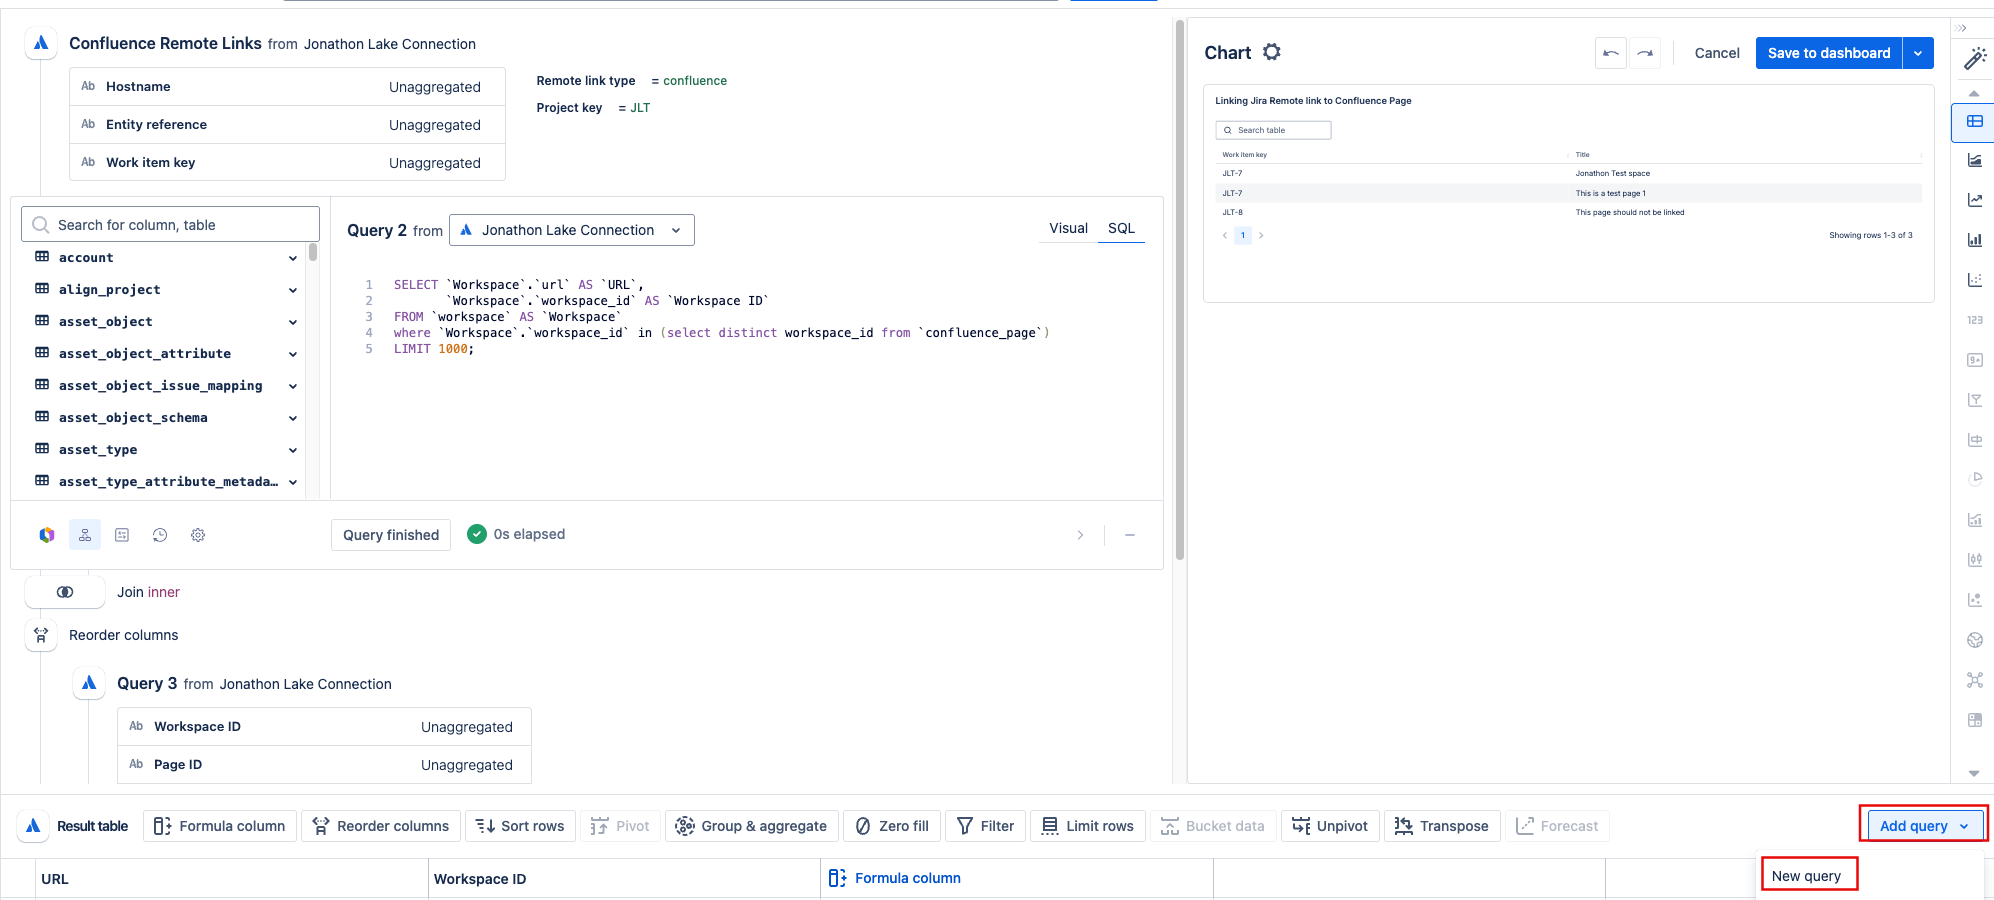The height and width of the screenshot is (900, 1994).
Task: Expand the asset_object_schema table
Action: 293,418
